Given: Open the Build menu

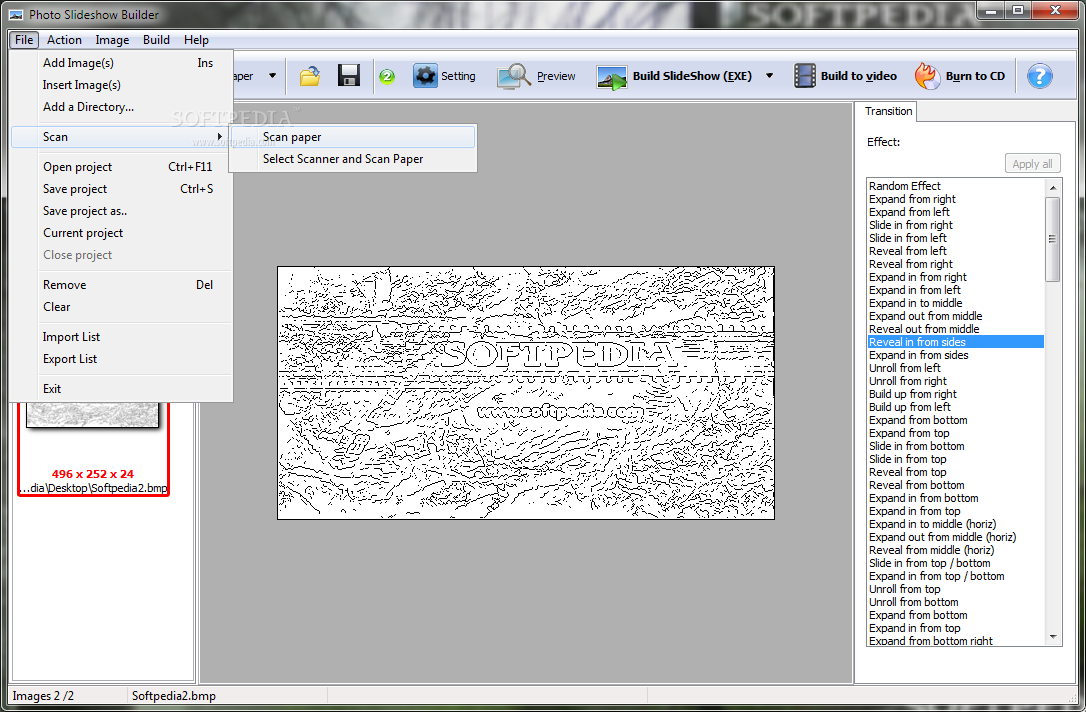Looking at the screenshot, I should click(157, 39).
